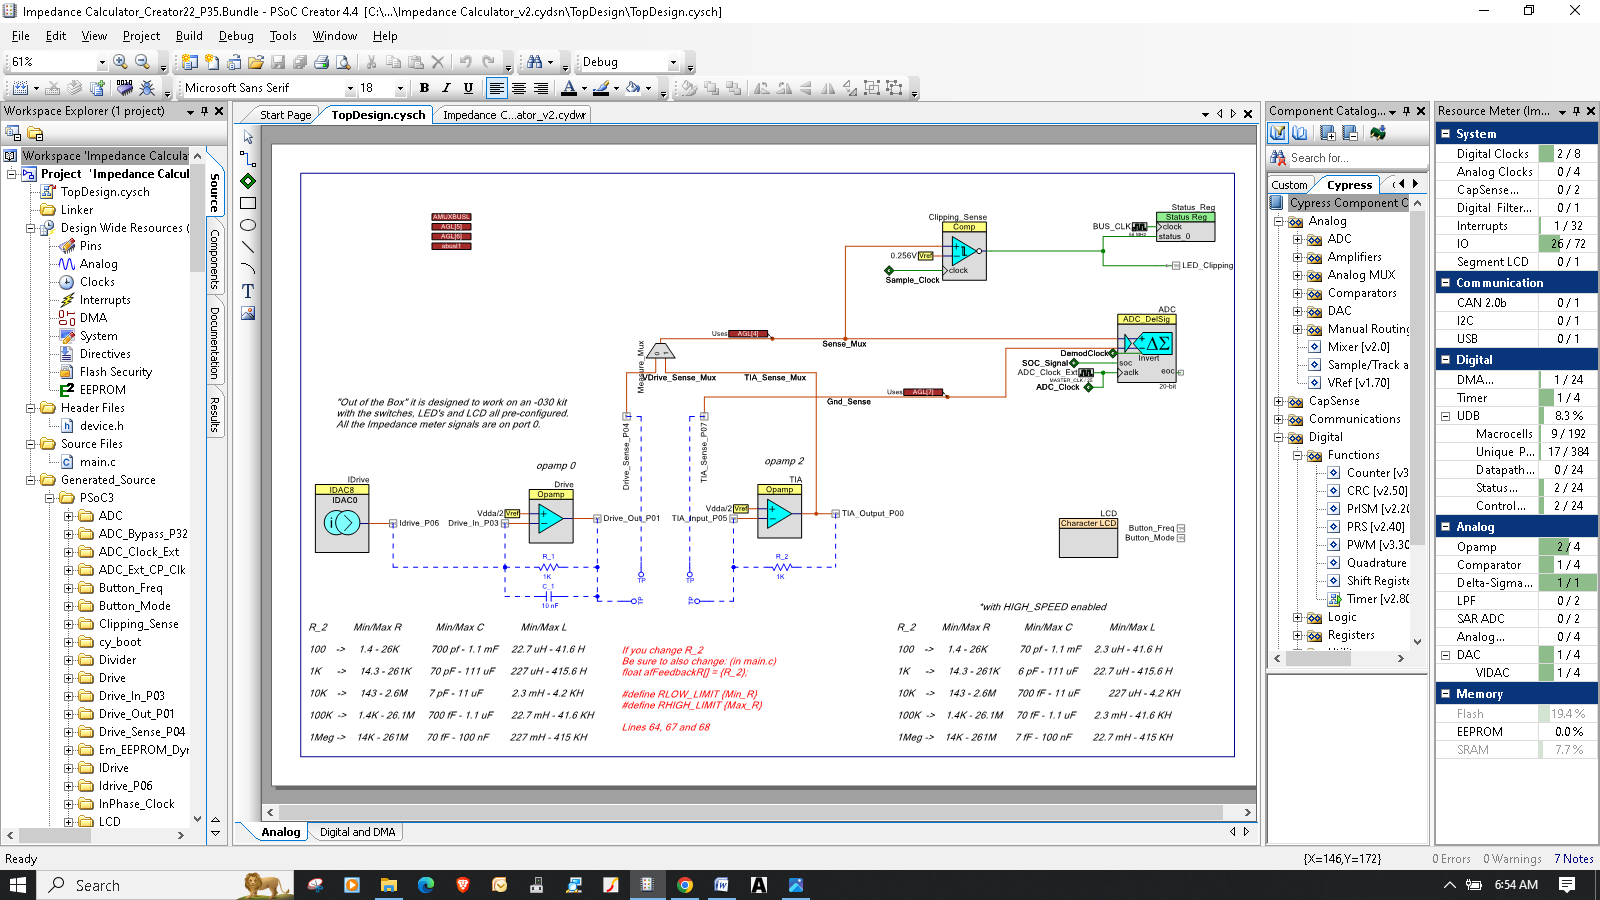Select the rectangle drawing tool
Image resolution: width=1600 pixels, height=900 pixels.
pyautogui.click(x=248, y=203)
